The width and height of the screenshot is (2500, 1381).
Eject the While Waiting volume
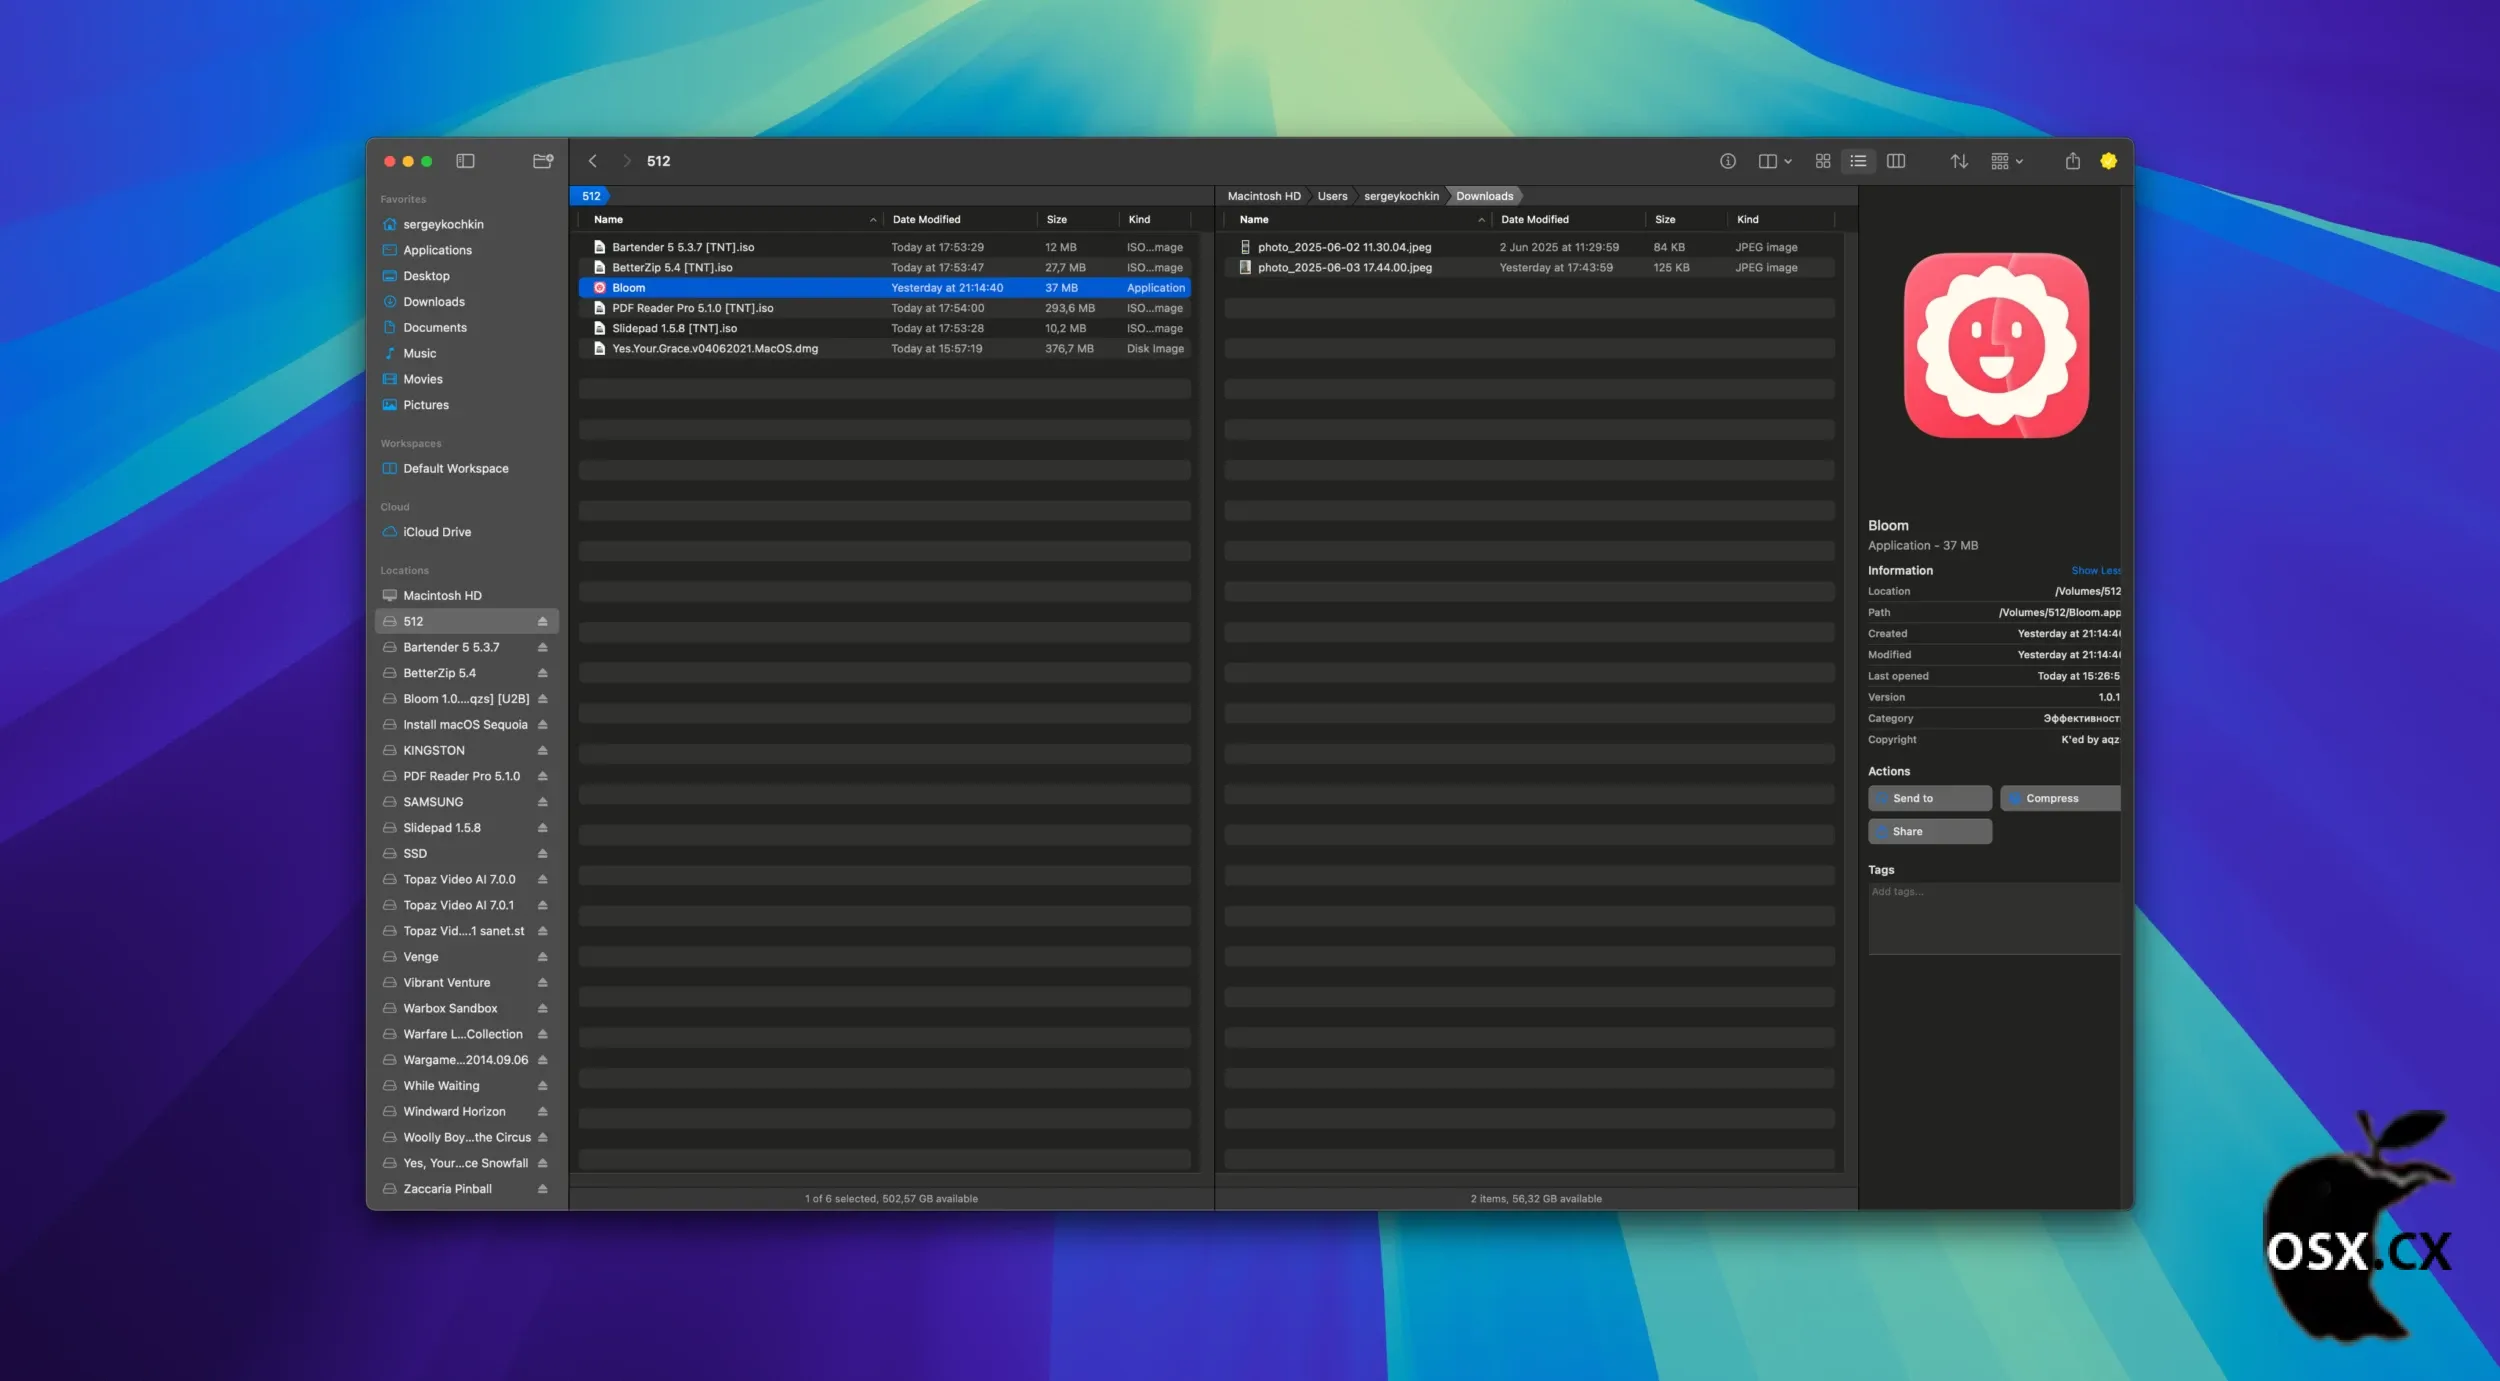[542, 1086]
